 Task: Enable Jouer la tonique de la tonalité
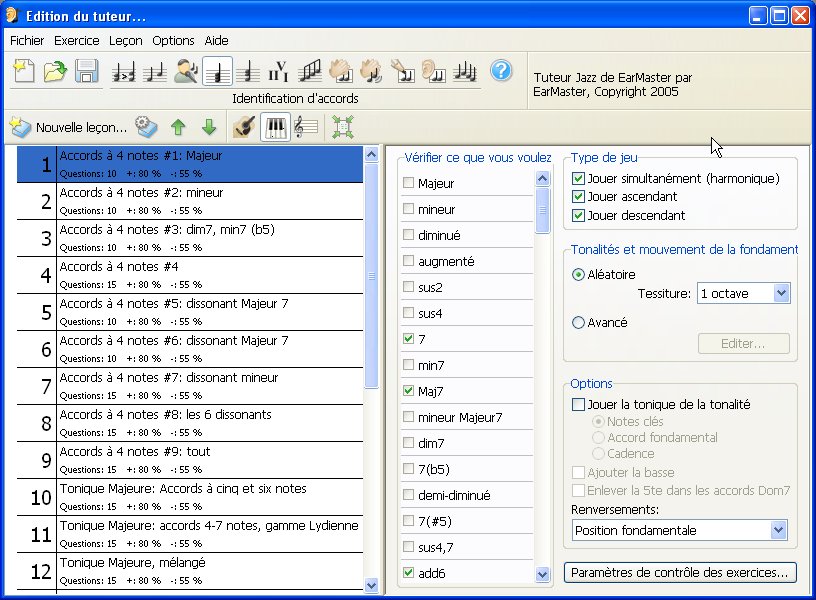tap(579, 405)
